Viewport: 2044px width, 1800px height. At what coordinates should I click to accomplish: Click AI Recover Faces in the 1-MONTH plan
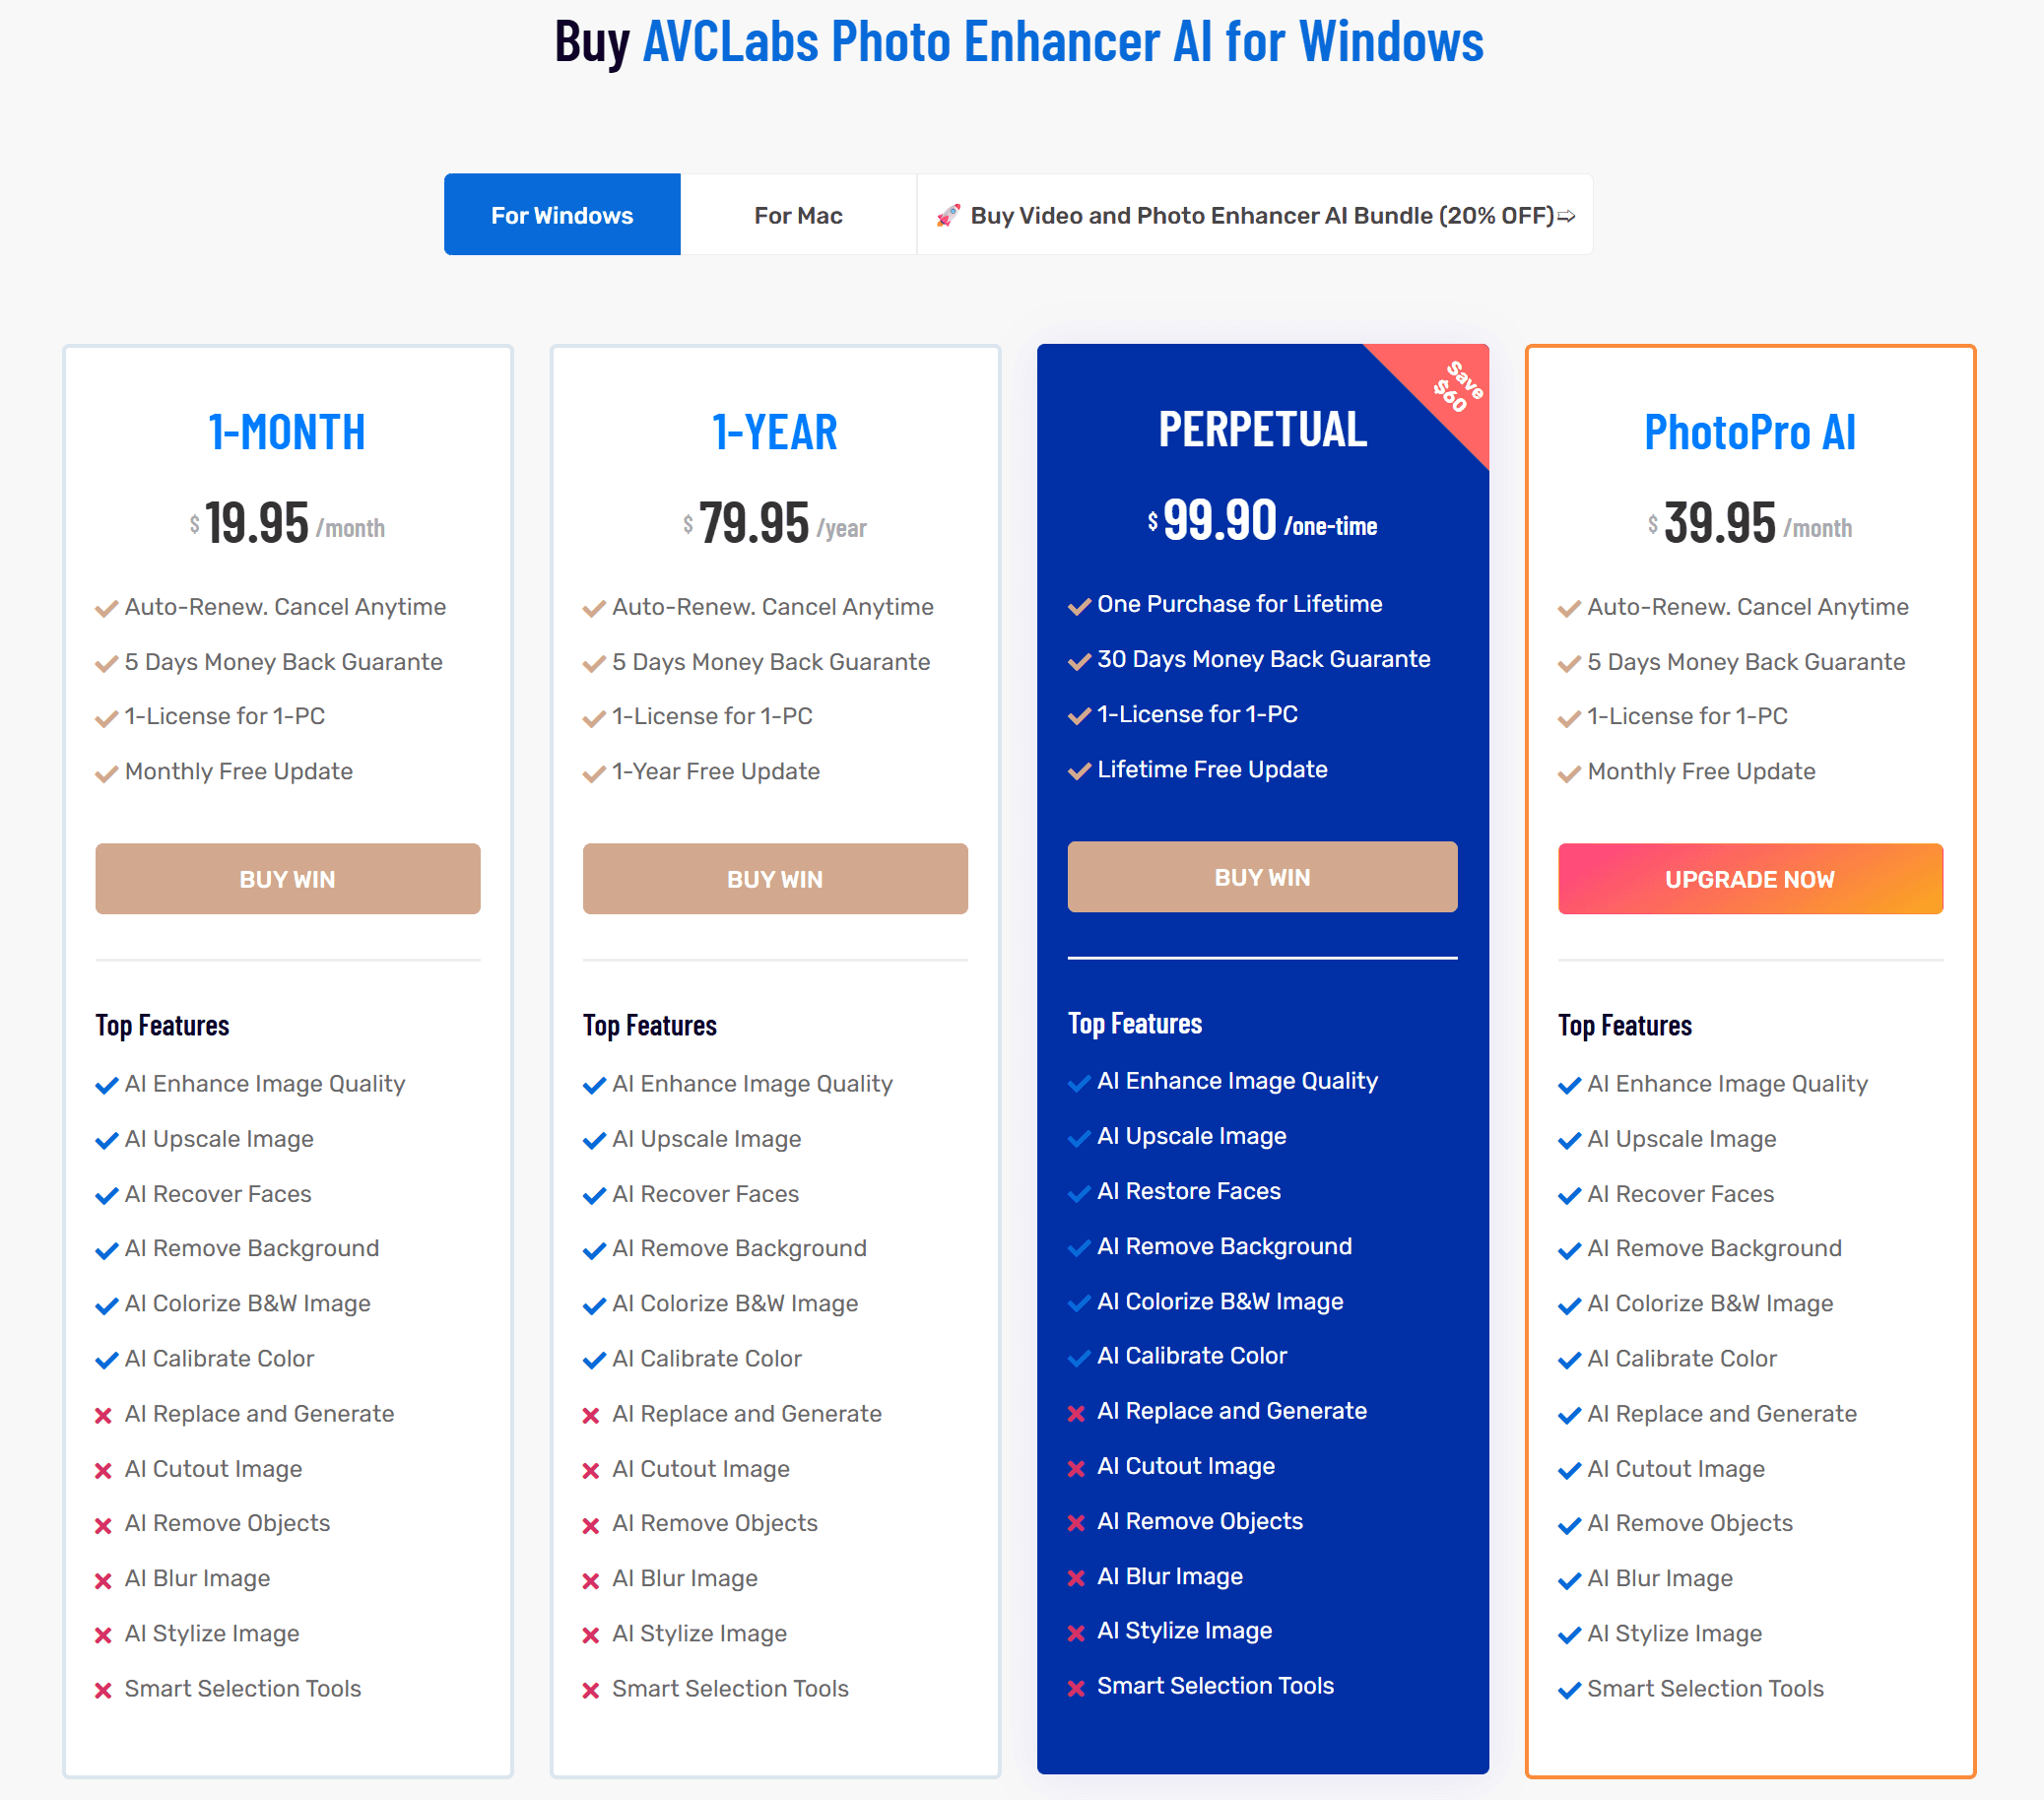click(218, 1194)
